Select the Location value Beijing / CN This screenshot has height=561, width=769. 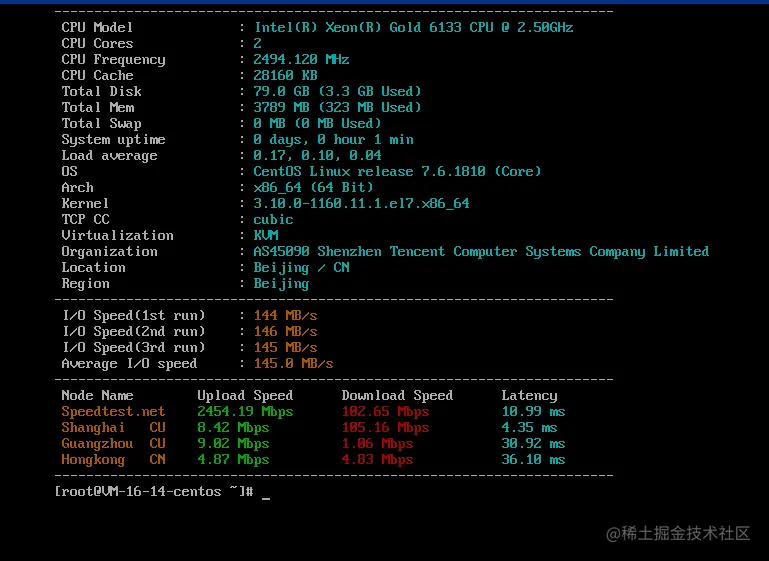click(x=302, y=267)
